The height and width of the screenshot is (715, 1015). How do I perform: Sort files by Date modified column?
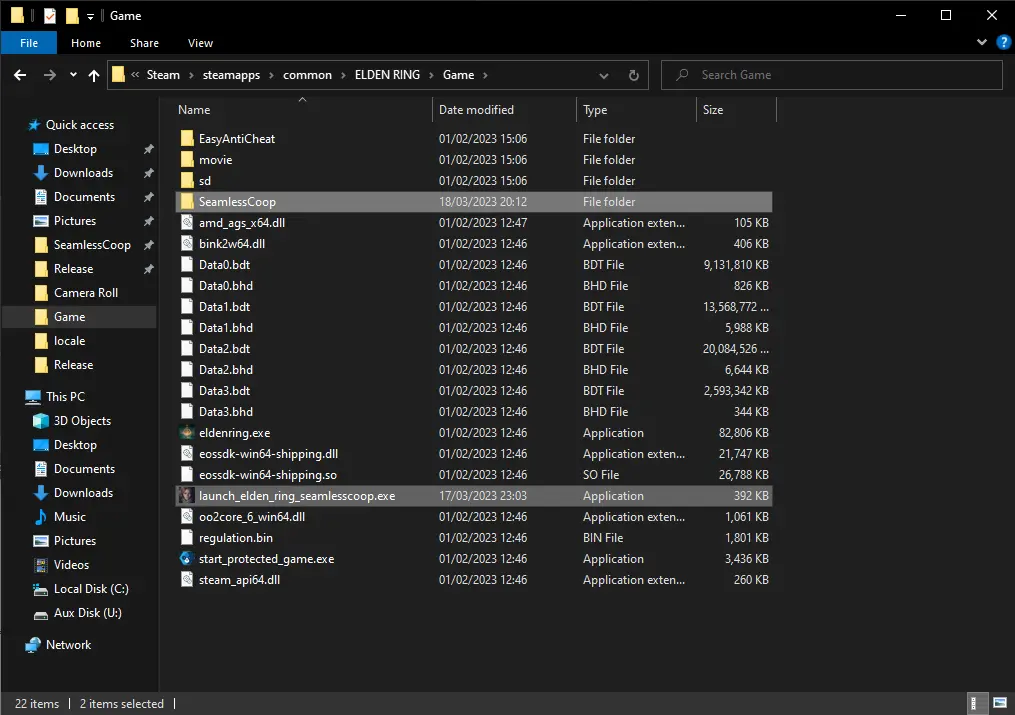point(476,110)
